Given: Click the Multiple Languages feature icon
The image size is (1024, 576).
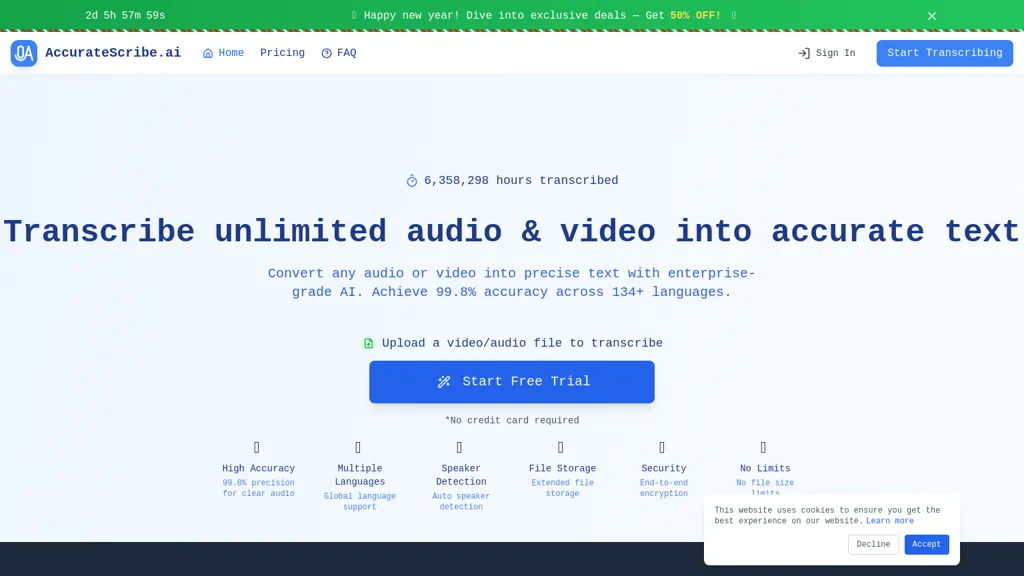Looking at the screenshot, I should click(x=358, y=447).
